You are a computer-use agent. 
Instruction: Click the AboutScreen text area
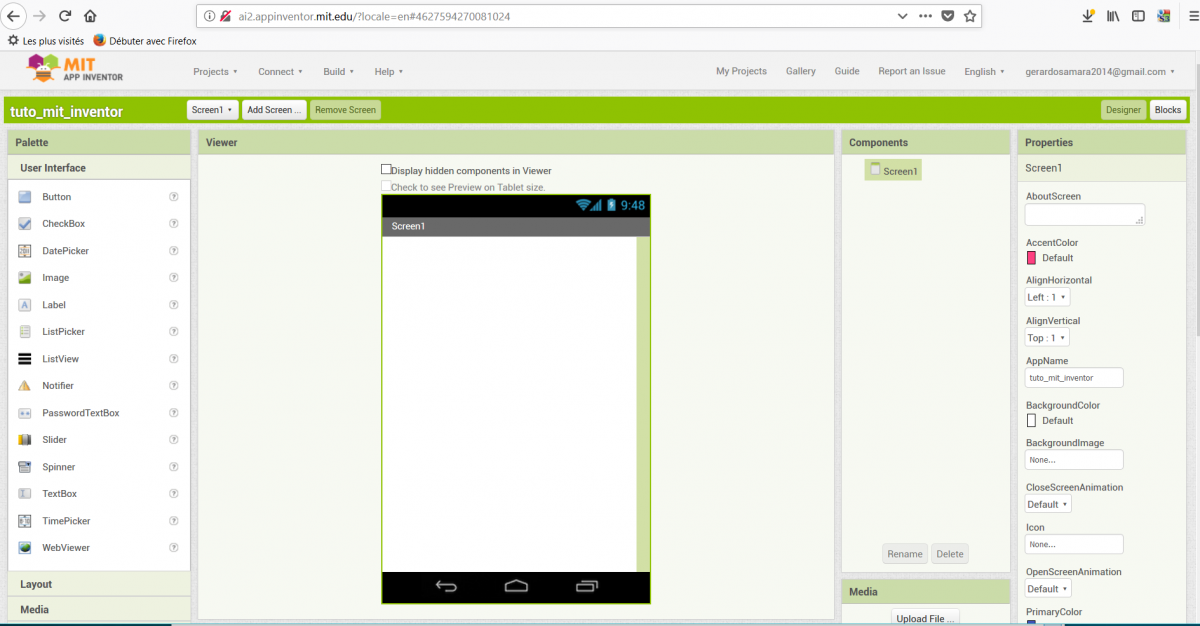click(1085, 215)
